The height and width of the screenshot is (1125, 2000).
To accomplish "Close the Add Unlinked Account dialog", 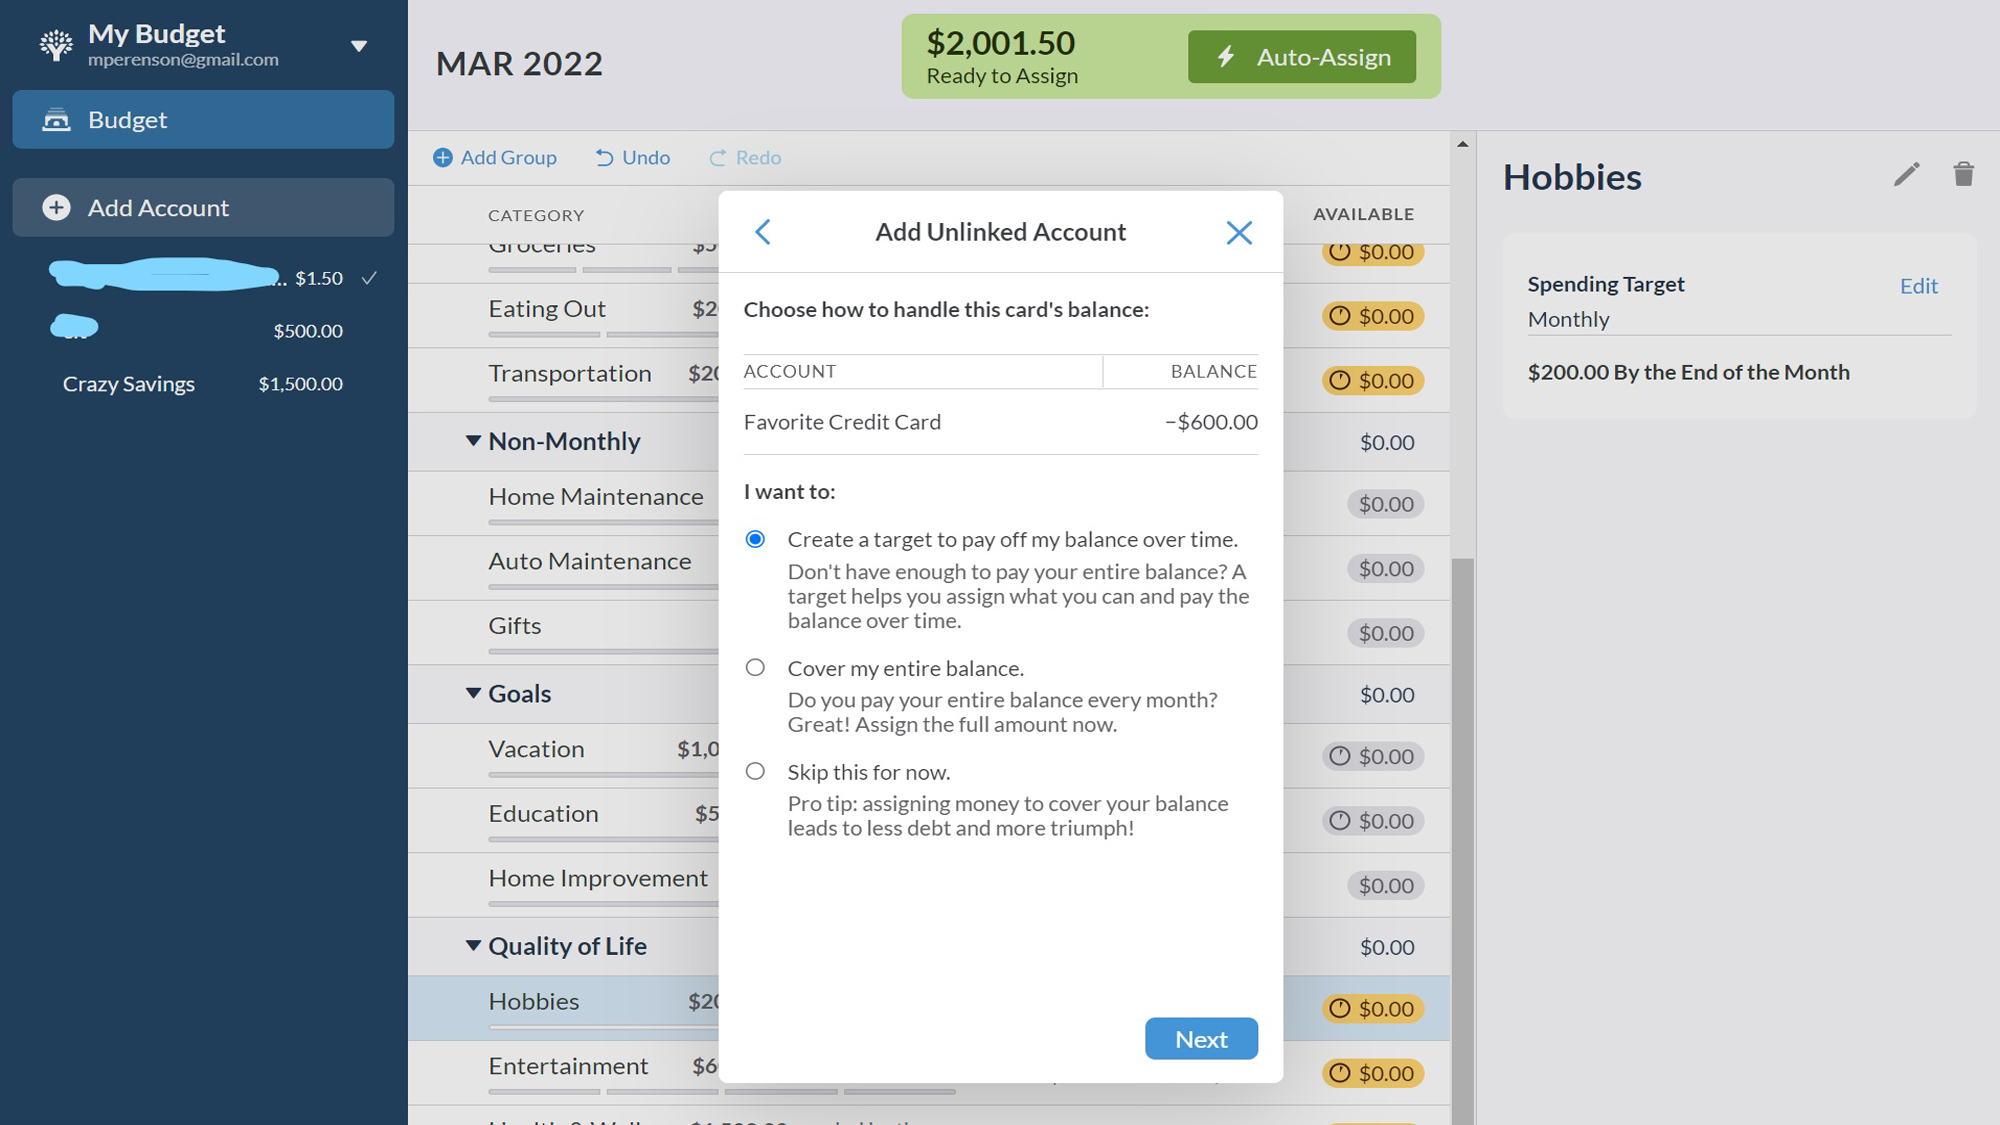I will click(1239, 233).
